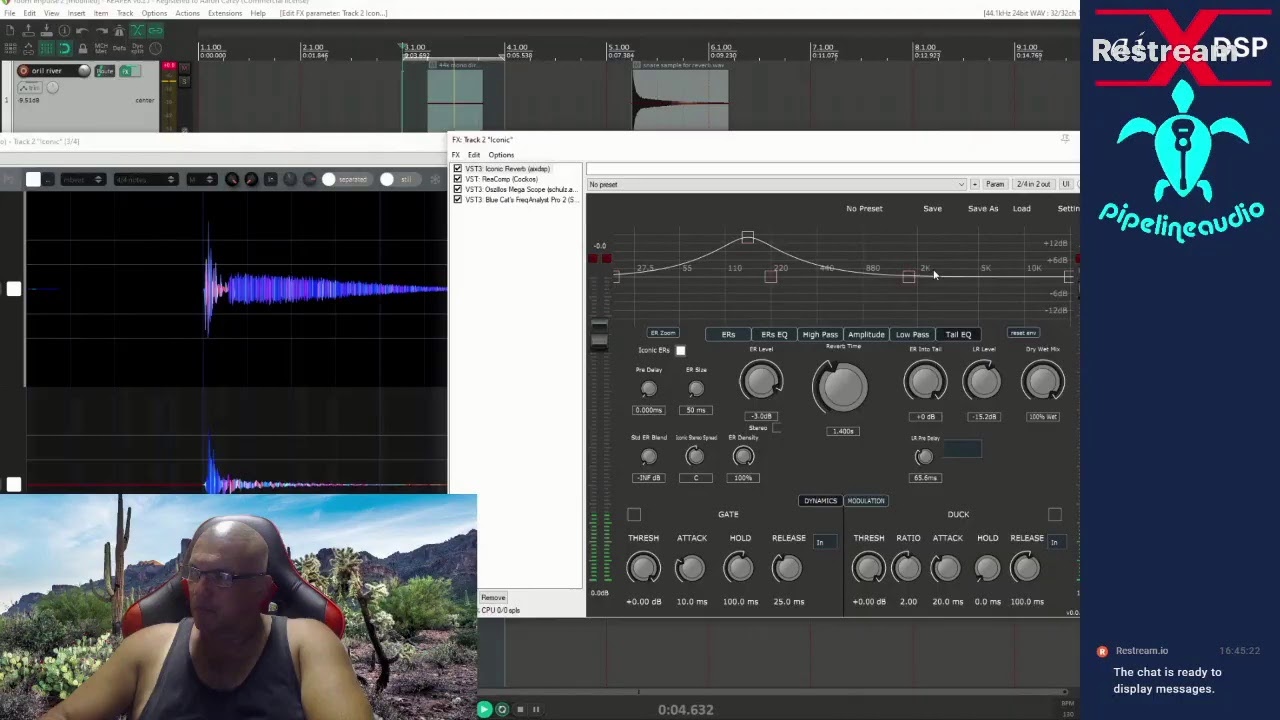Switch to the ERs EQ tab

pos(774,334)
